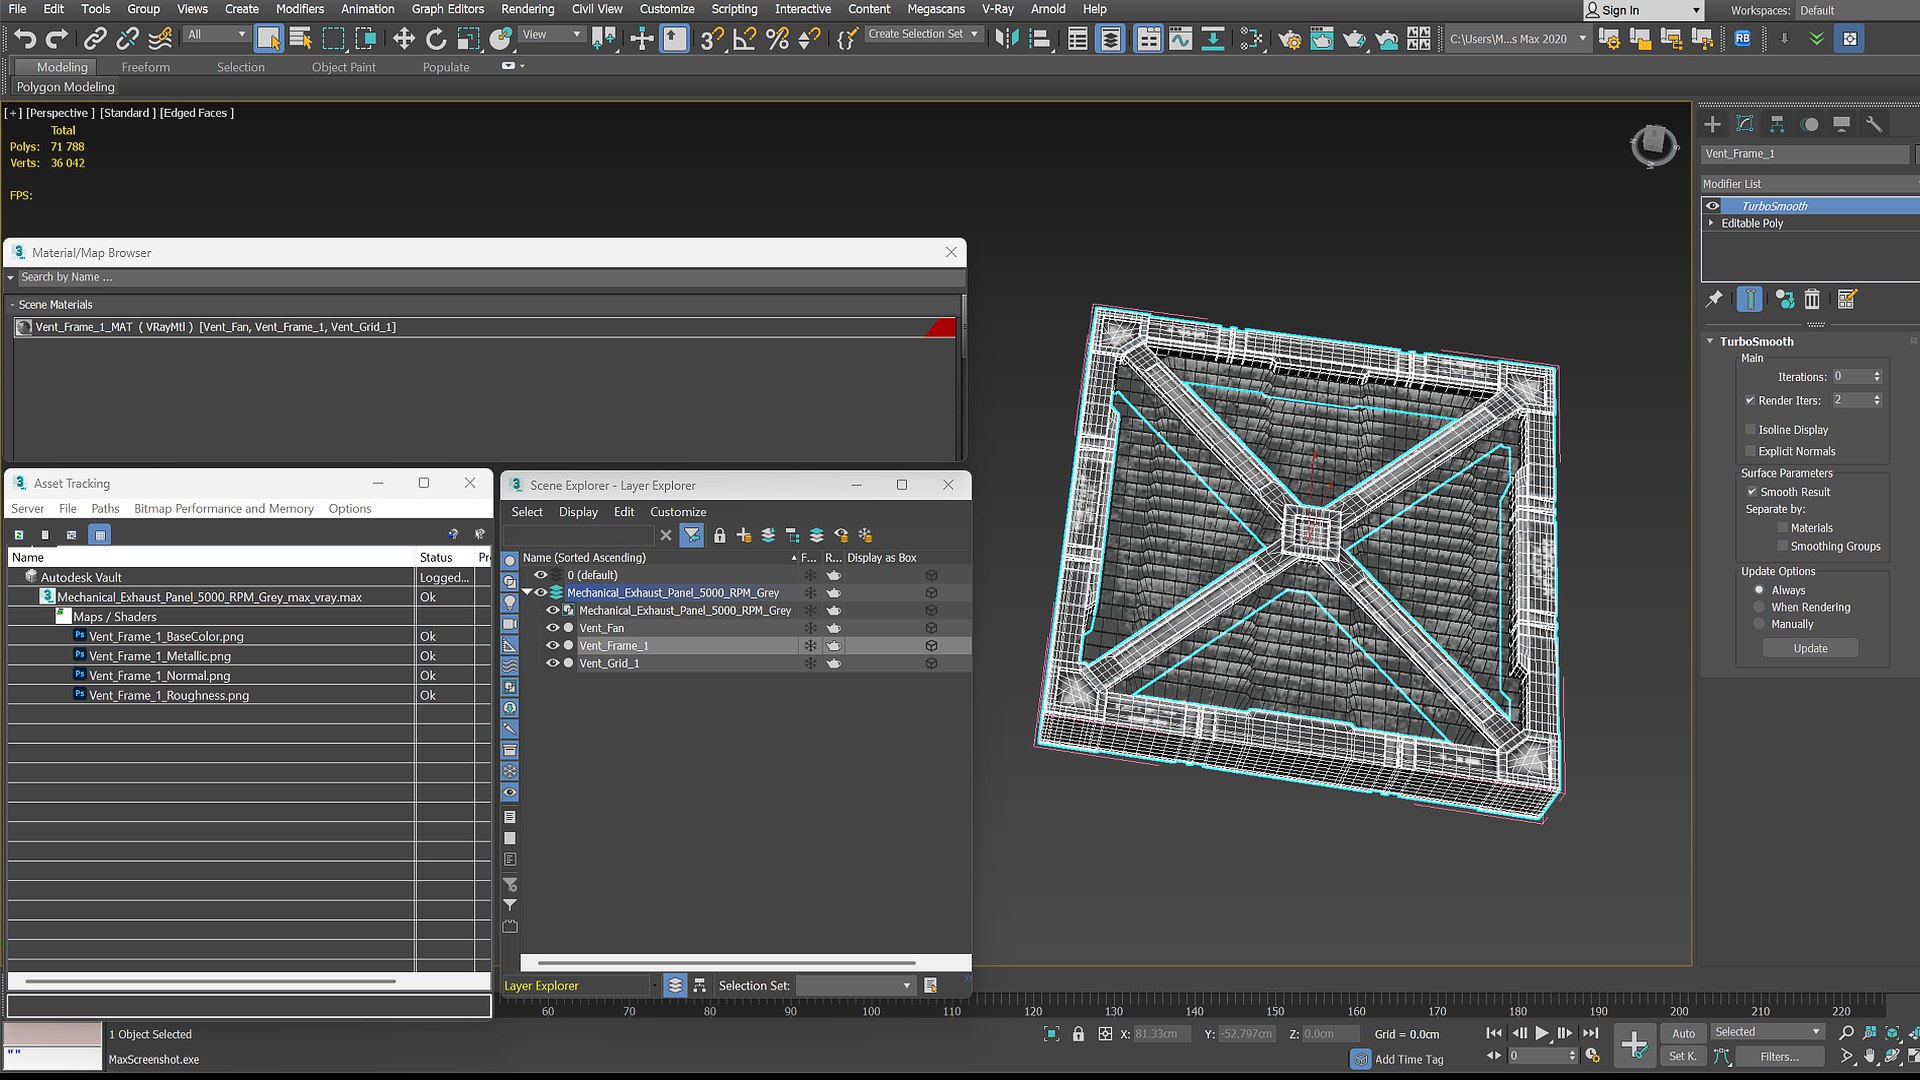
Task: Open the Create Selection Set dropdown
Action: pos(924,34)
